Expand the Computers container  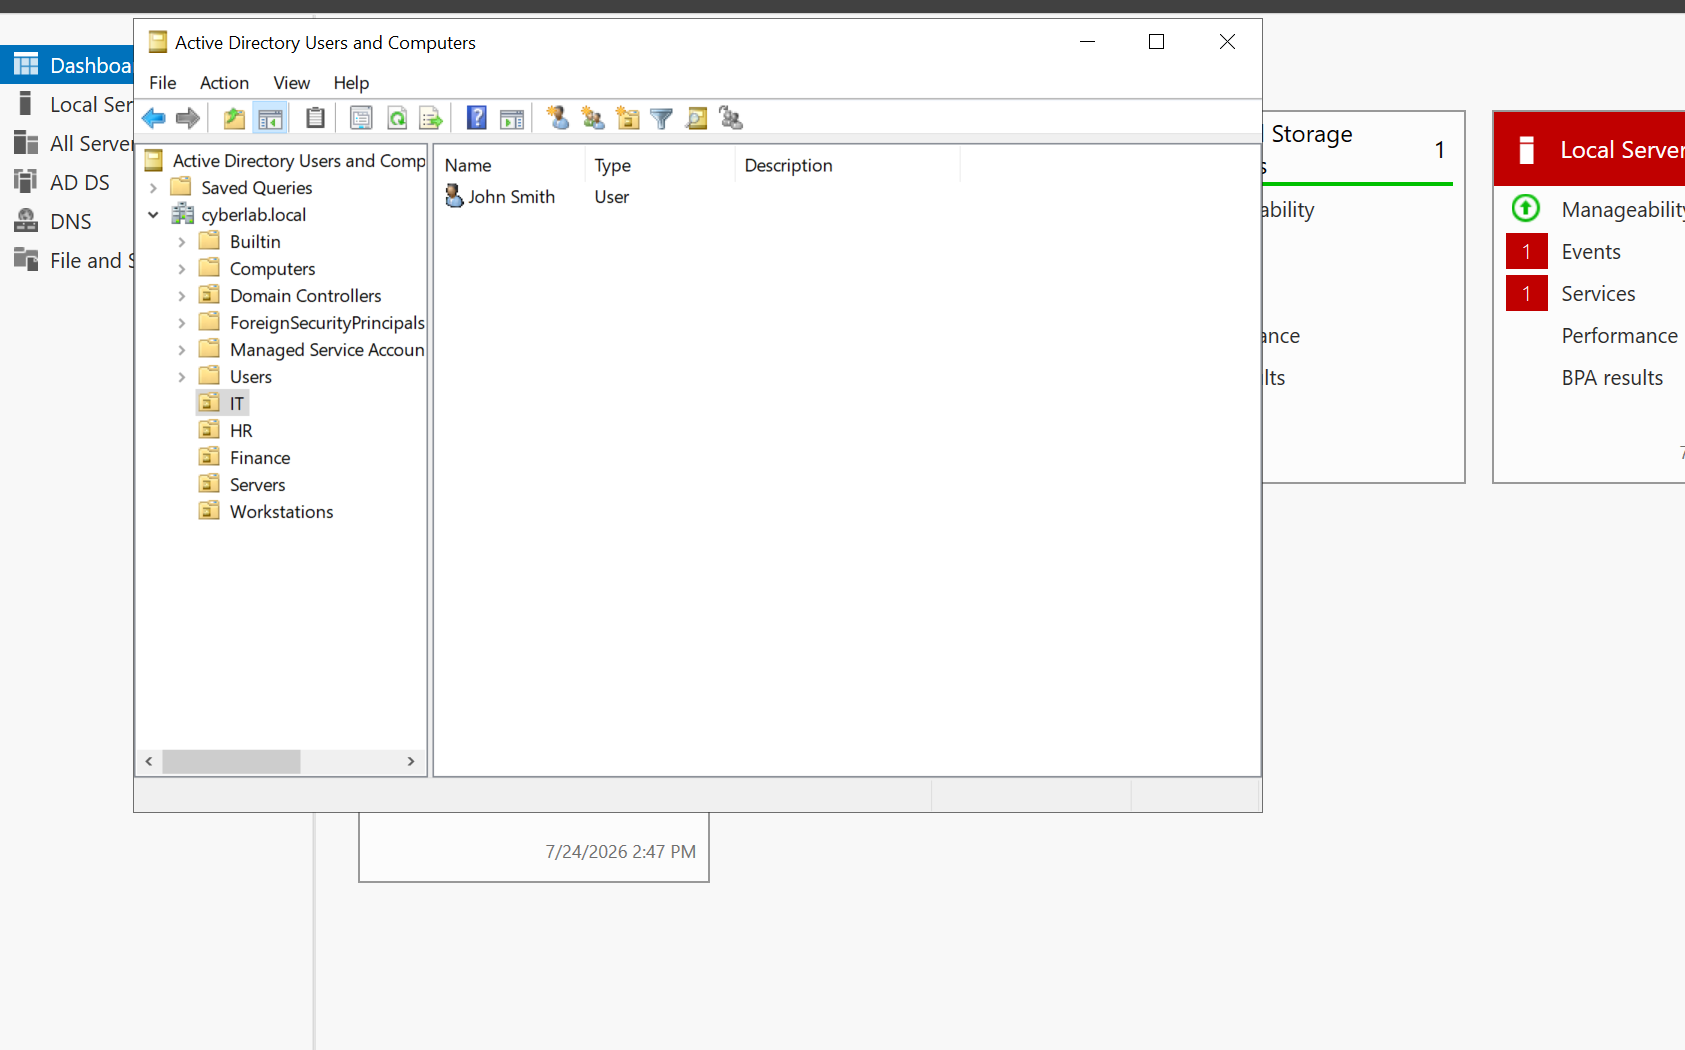click(x=181, y=269)
